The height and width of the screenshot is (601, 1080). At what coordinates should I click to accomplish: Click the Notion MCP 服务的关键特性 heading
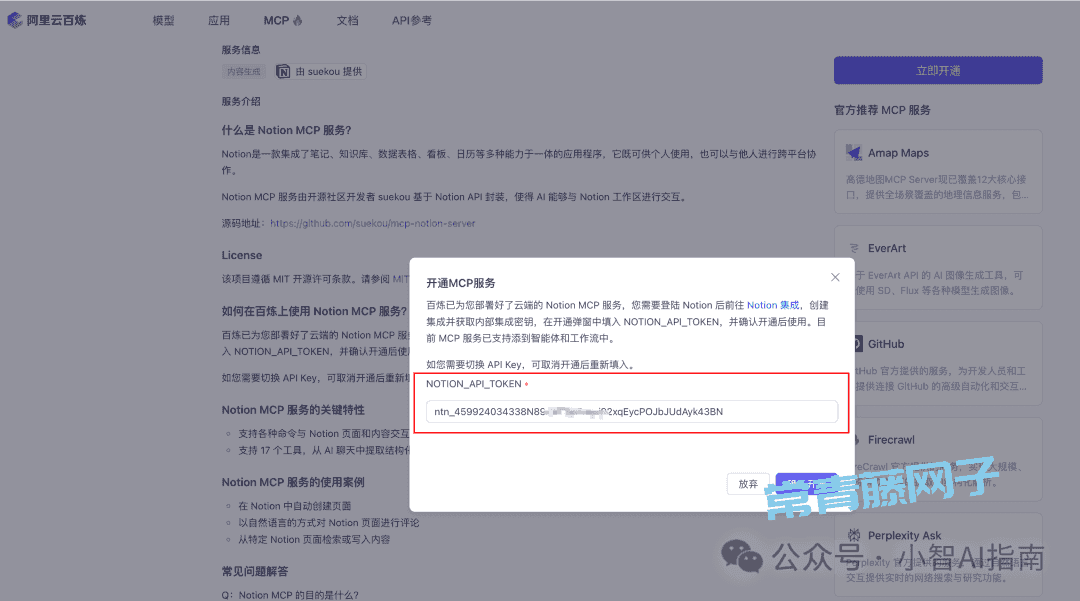pyautogui.click(x=293, y=410)
